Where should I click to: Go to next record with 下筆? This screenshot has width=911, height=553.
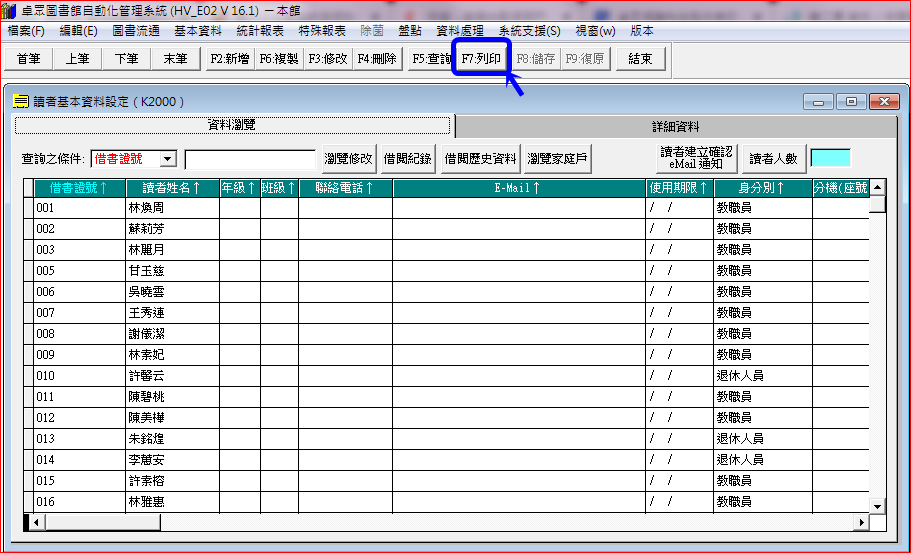tap(126, 59)
